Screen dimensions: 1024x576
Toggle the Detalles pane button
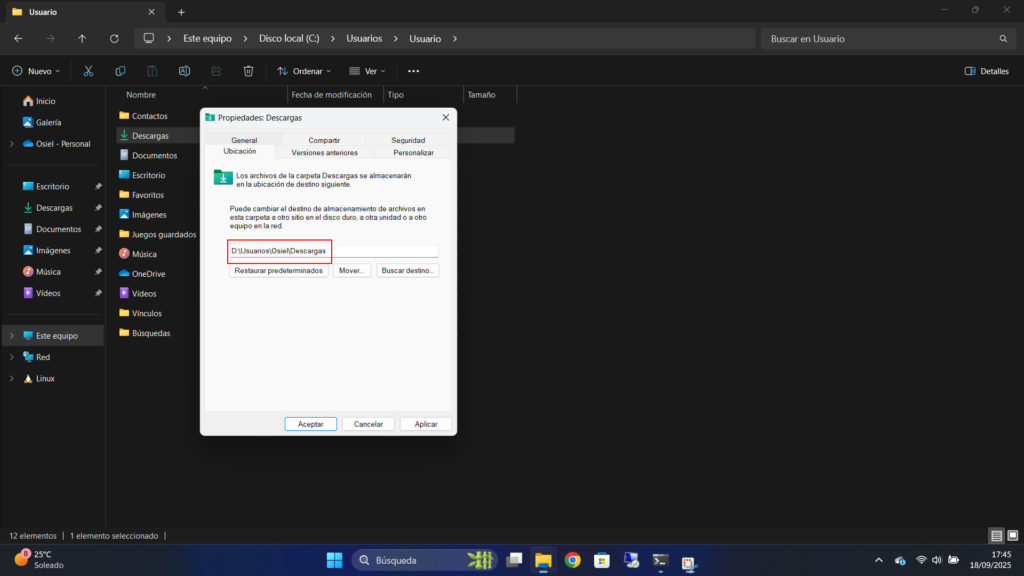pyautogui.click(x=986, y=71)
